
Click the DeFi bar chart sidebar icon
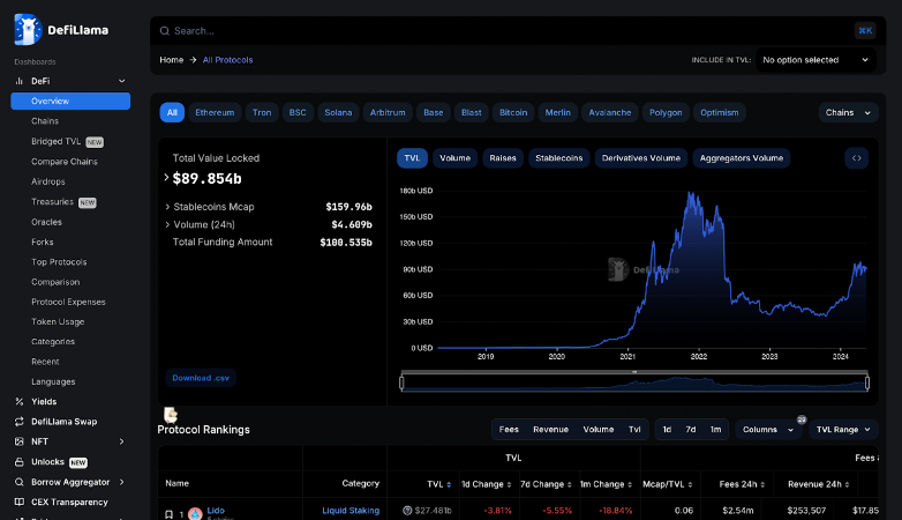pos(19,81)
